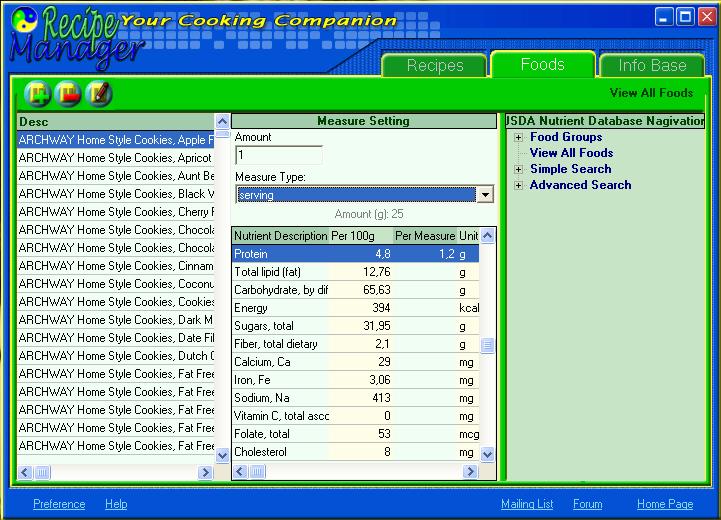This screenshot has height=520, width=721.
Task: Click Desc list scroll down arrow
Action: (223, 455)
